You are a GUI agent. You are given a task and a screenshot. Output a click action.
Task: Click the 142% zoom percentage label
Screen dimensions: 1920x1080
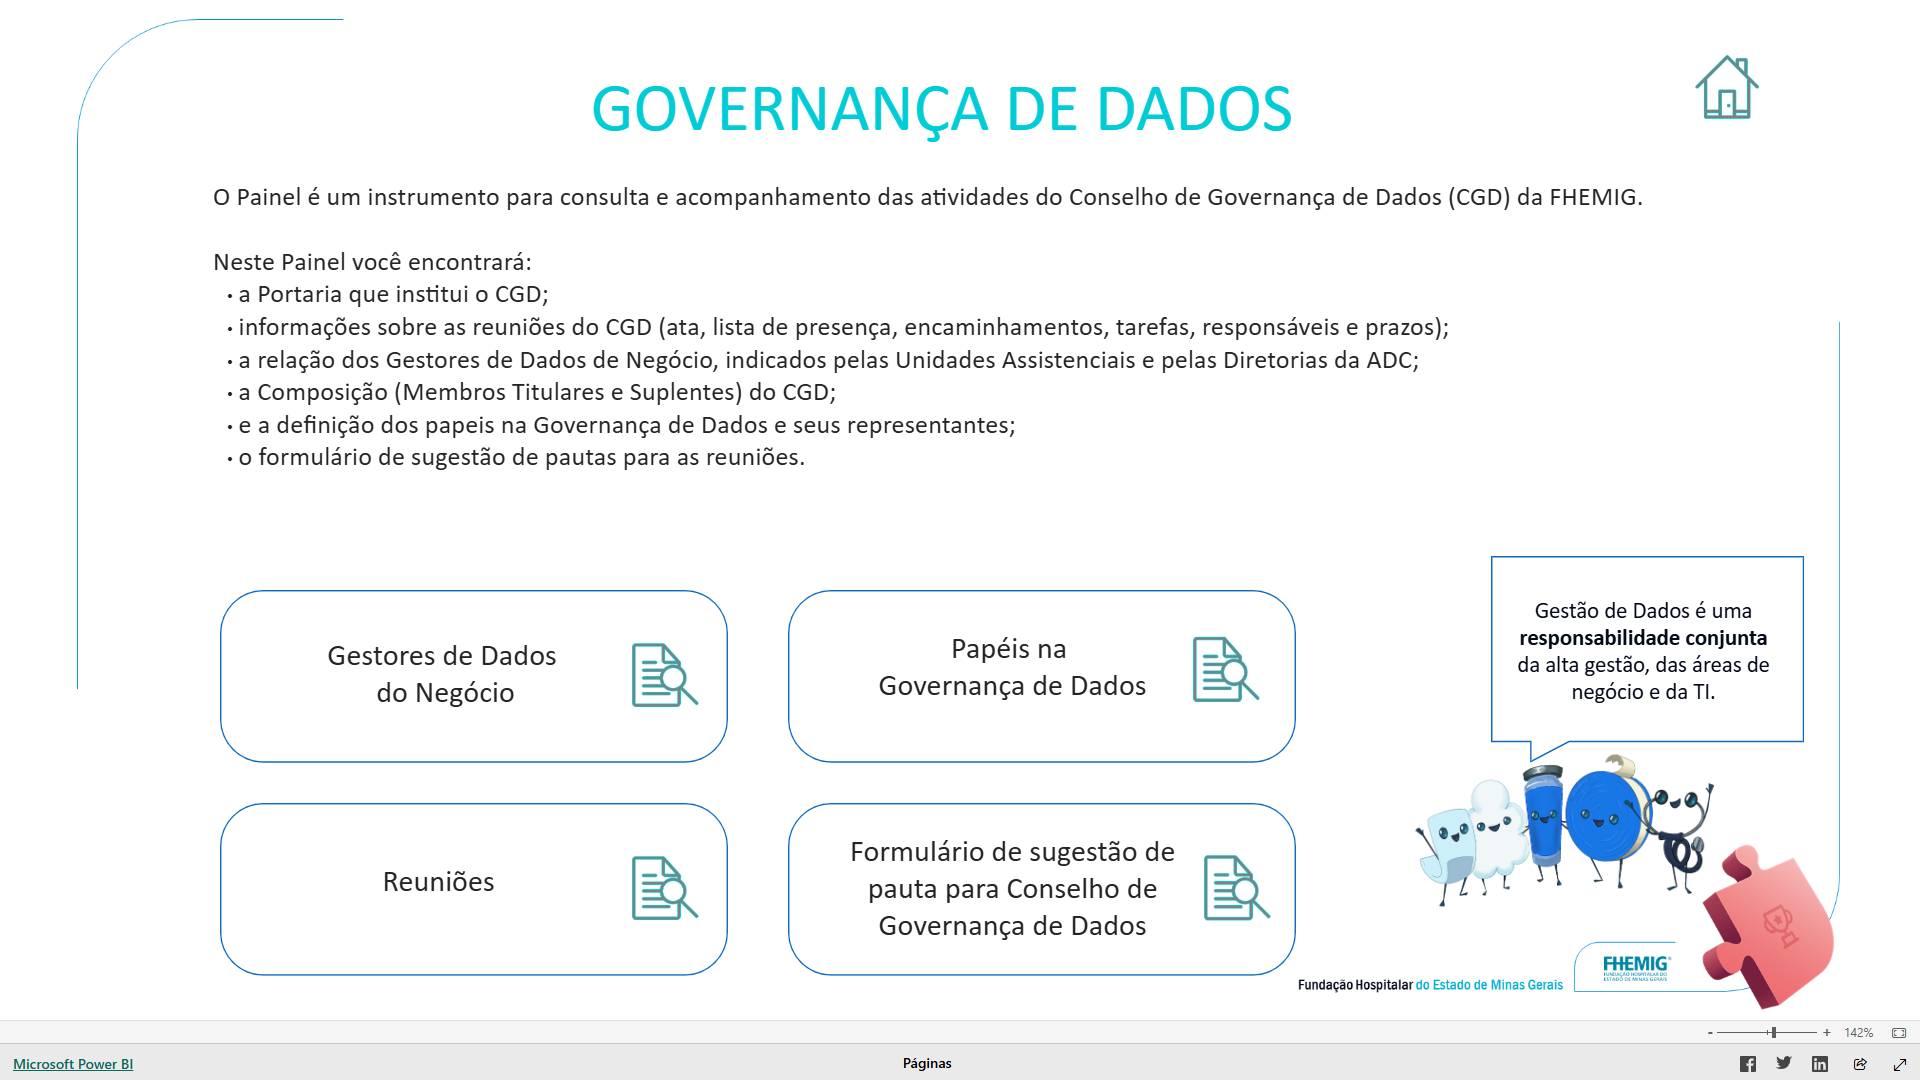pyautogui.click(x=1859, y=1033)
